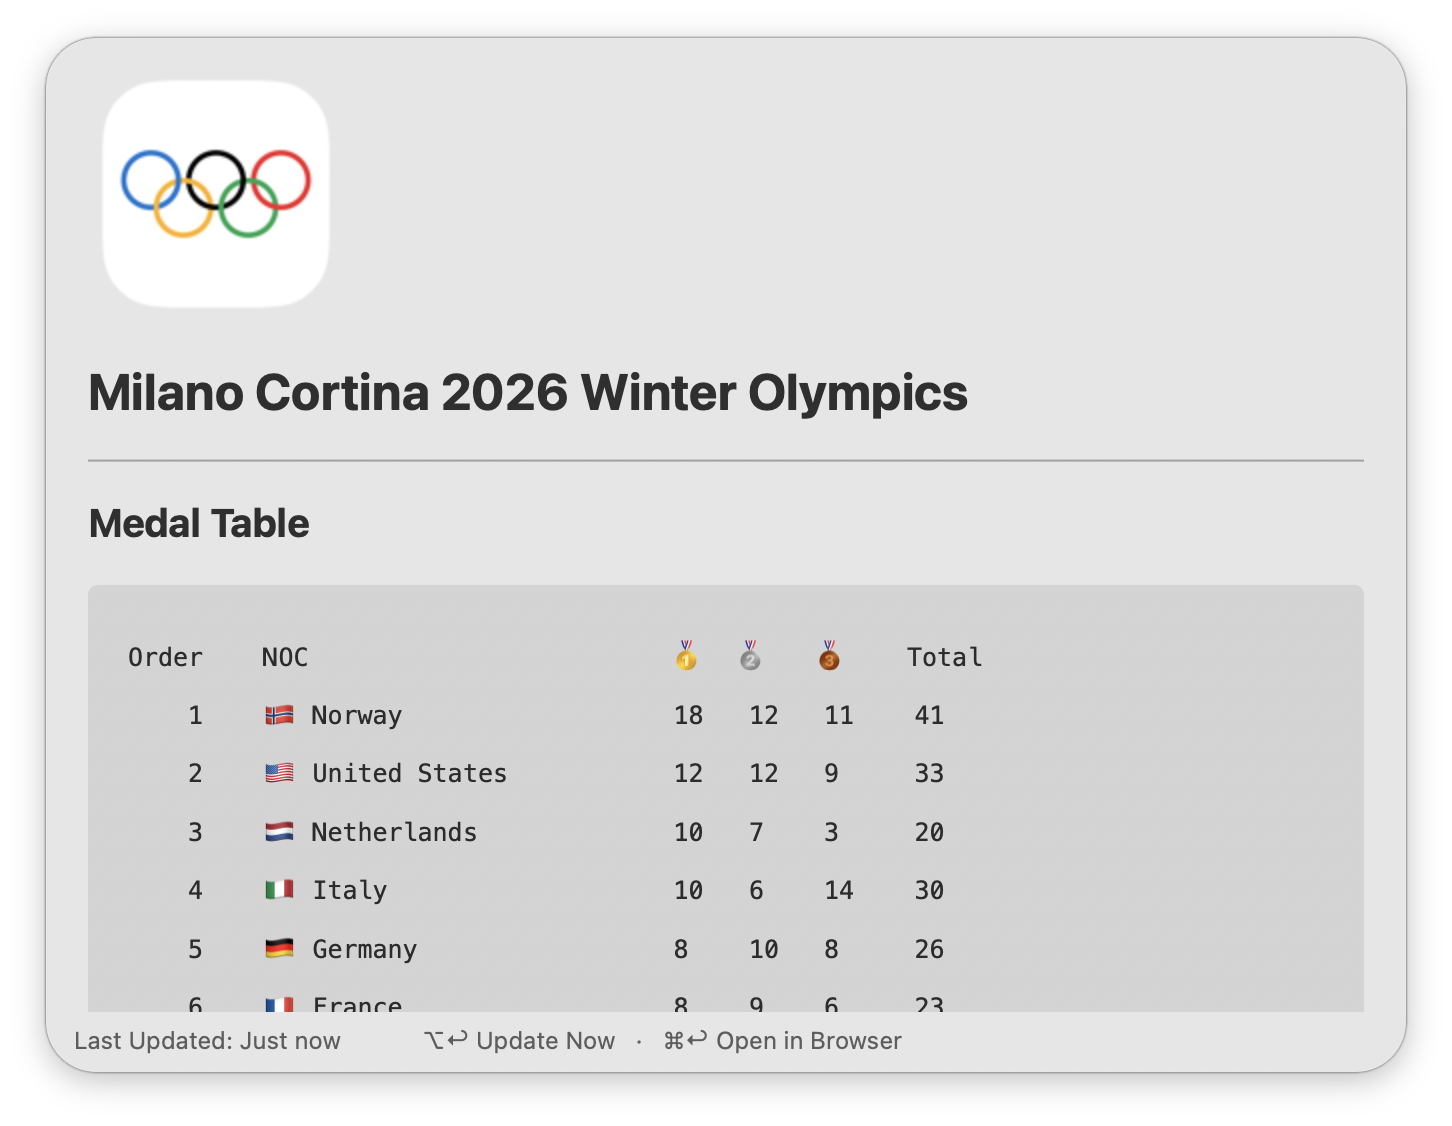
Task: Click the Norway flag icon
Action: 279,715
